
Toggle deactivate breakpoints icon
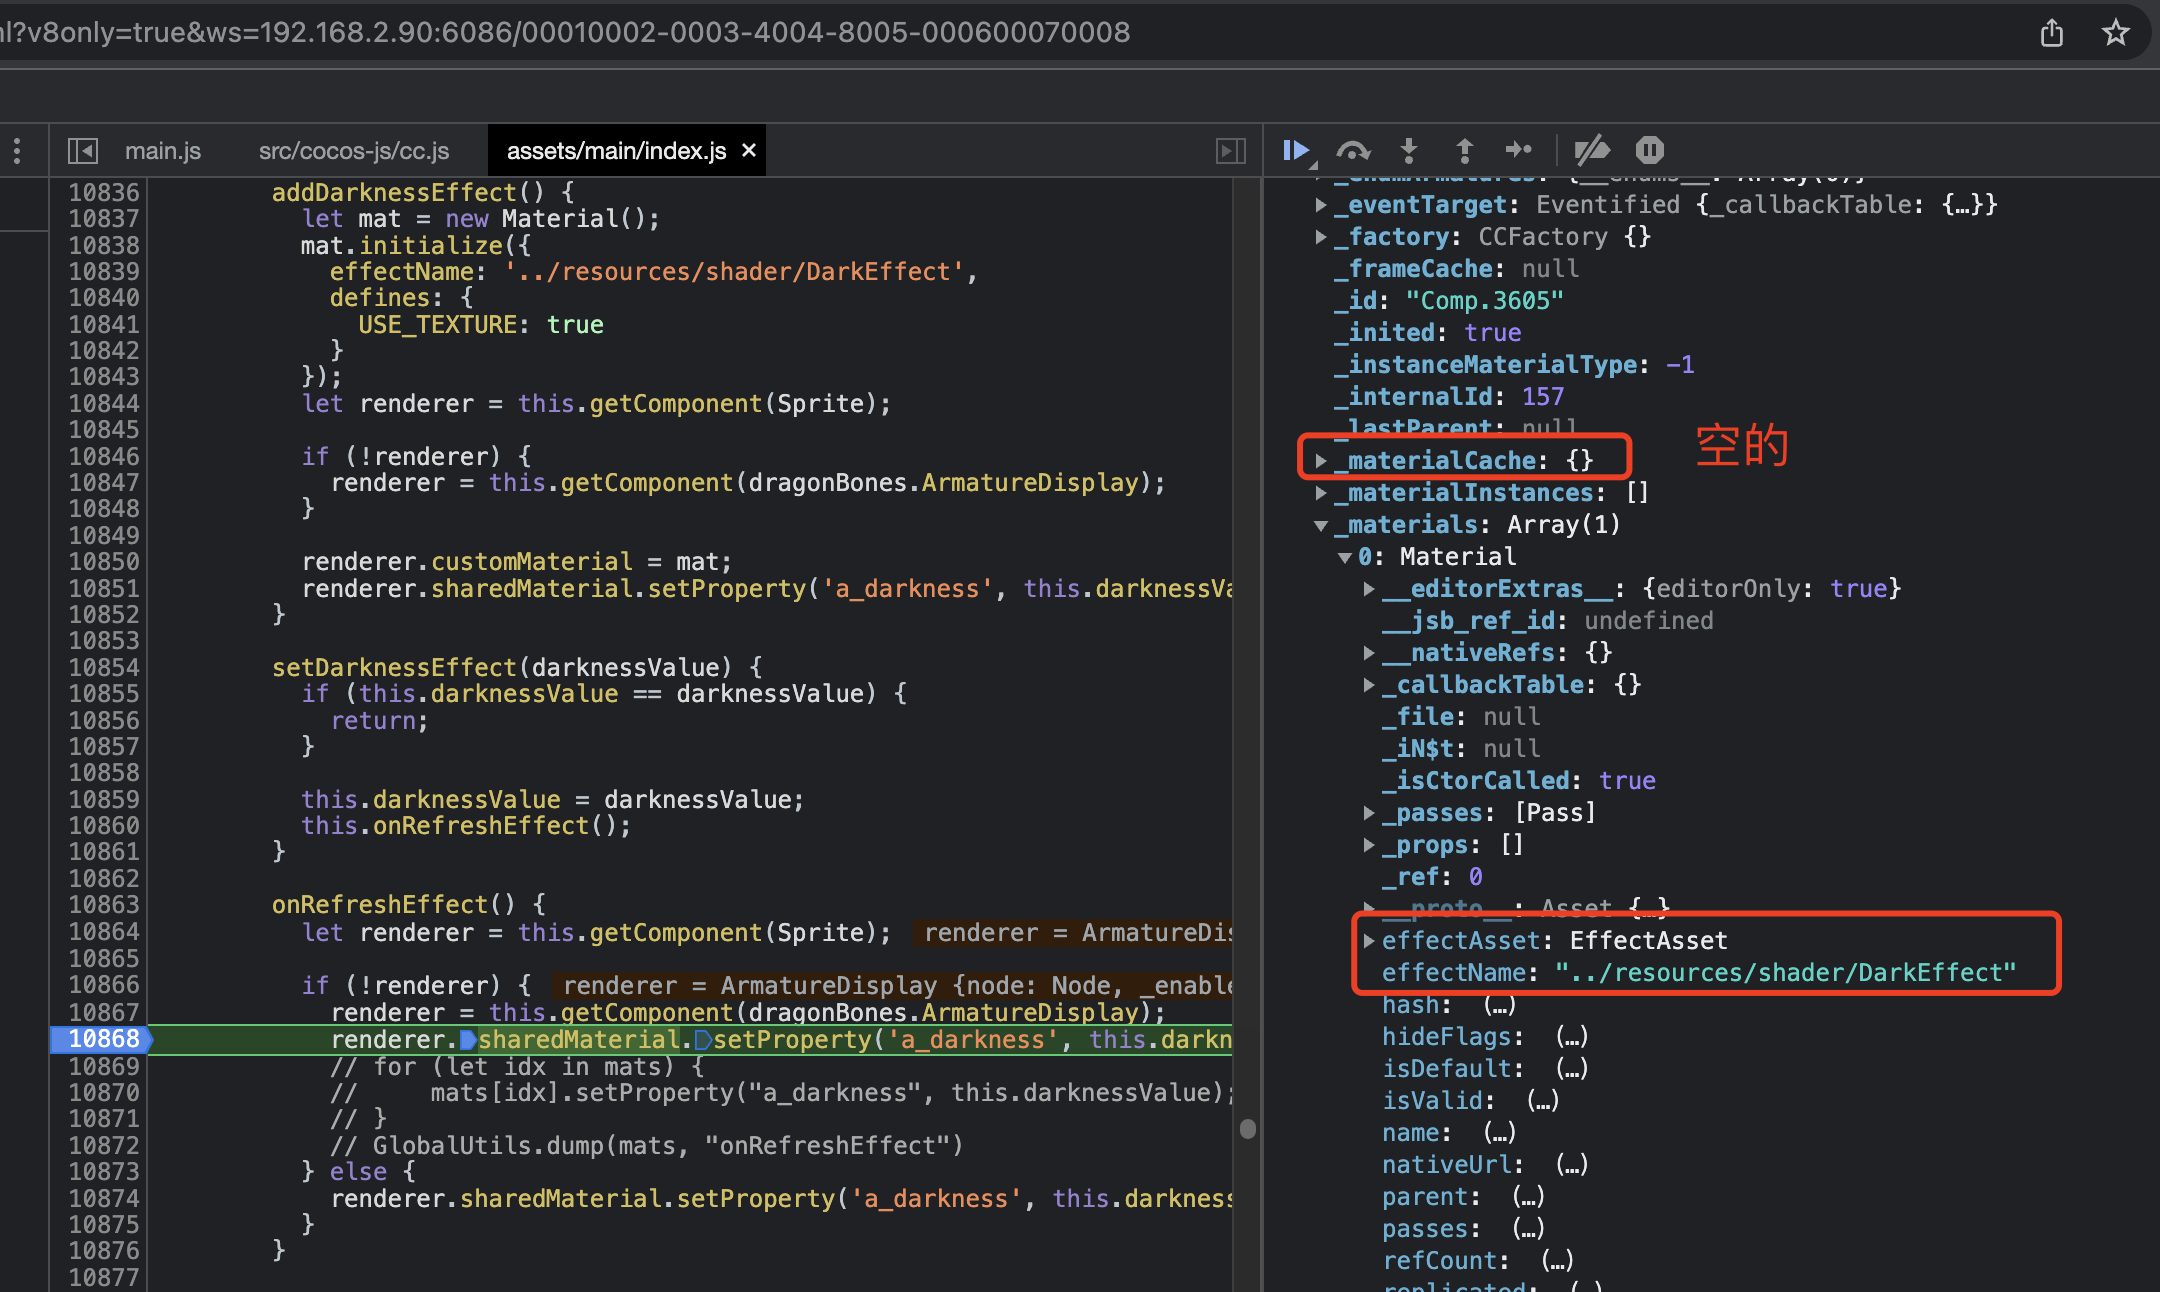coord(1592,150)
